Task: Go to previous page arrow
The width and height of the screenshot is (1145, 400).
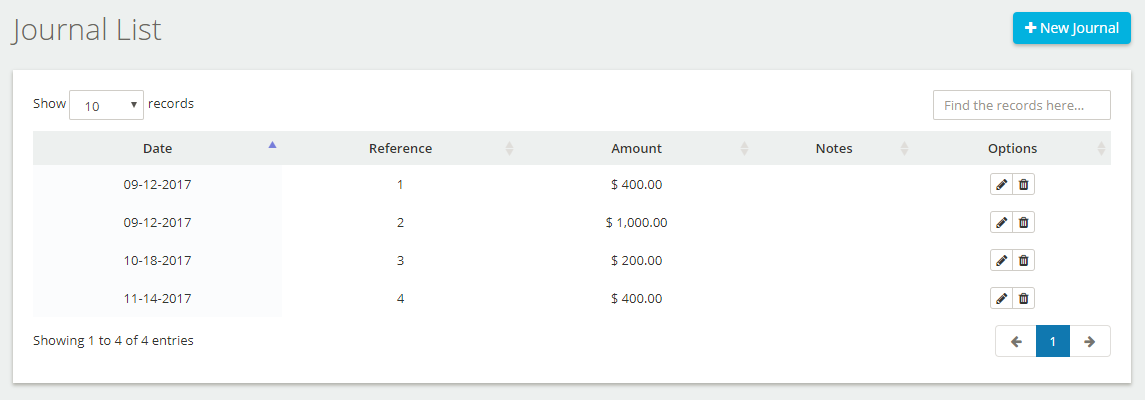Action: coord(1016,342)
